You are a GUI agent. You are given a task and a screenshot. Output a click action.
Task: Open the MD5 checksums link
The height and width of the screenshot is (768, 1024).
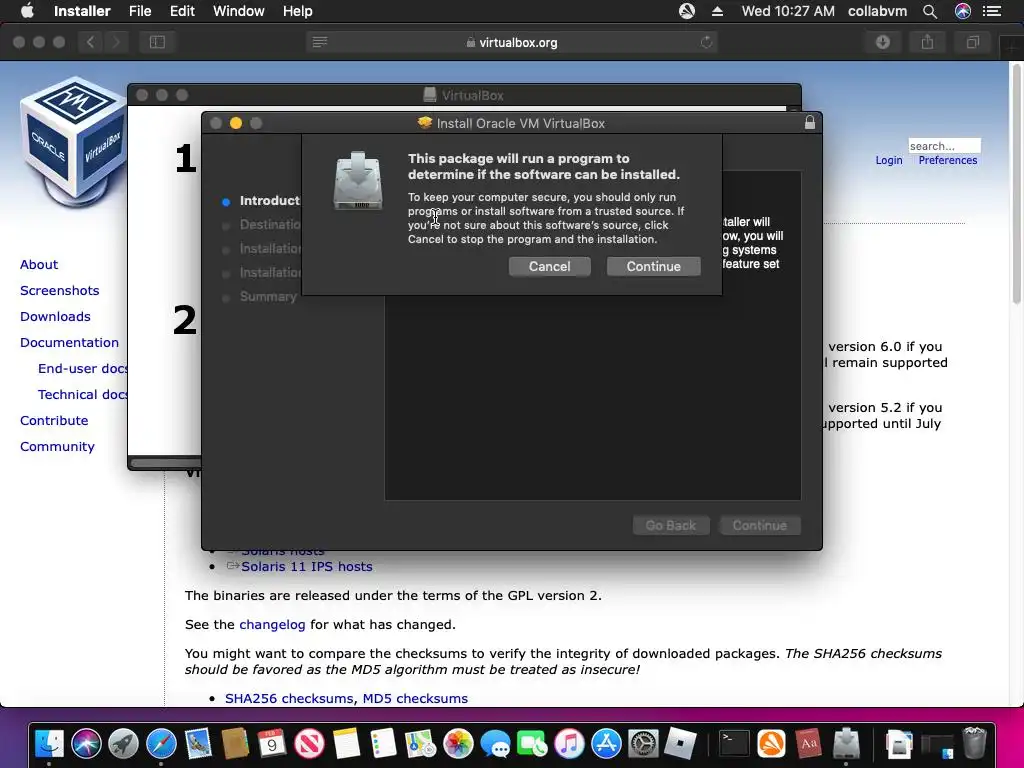tap(415, 699)
